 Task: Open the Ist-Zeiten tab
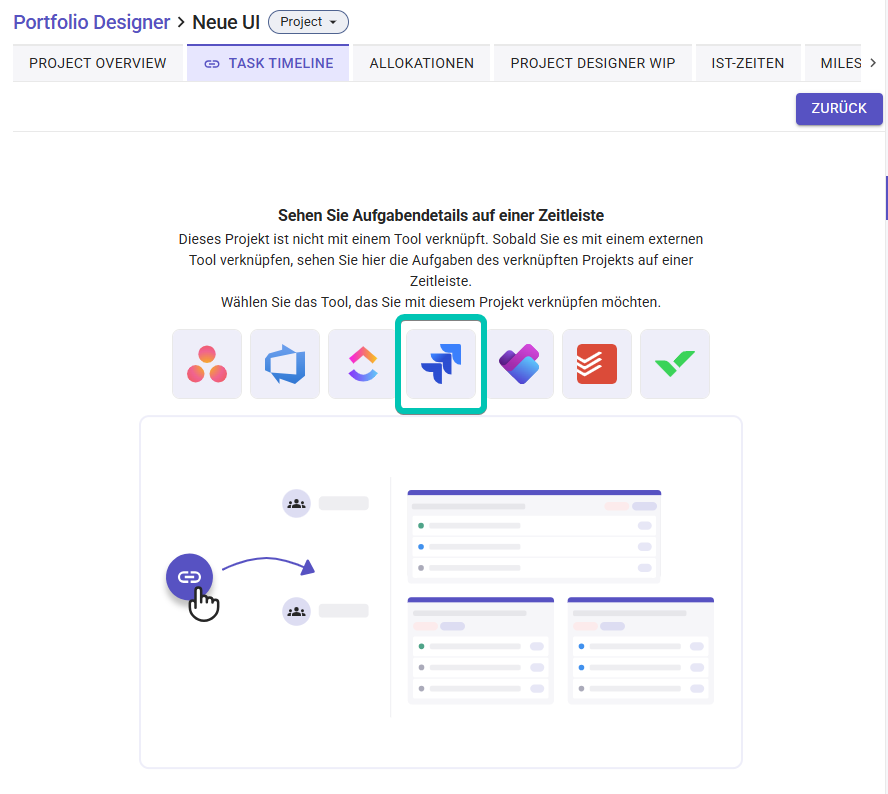(x=748, y=63)
